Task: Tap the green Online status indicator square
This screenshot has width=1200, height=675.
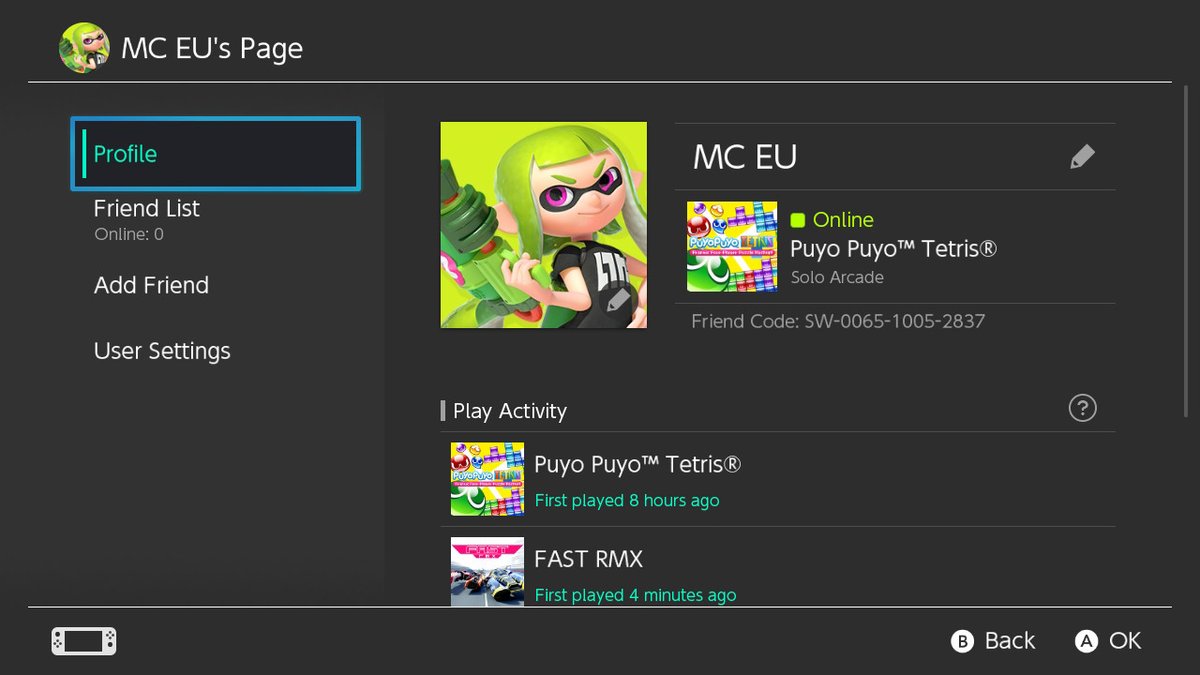Action: [x=798, y=220]
